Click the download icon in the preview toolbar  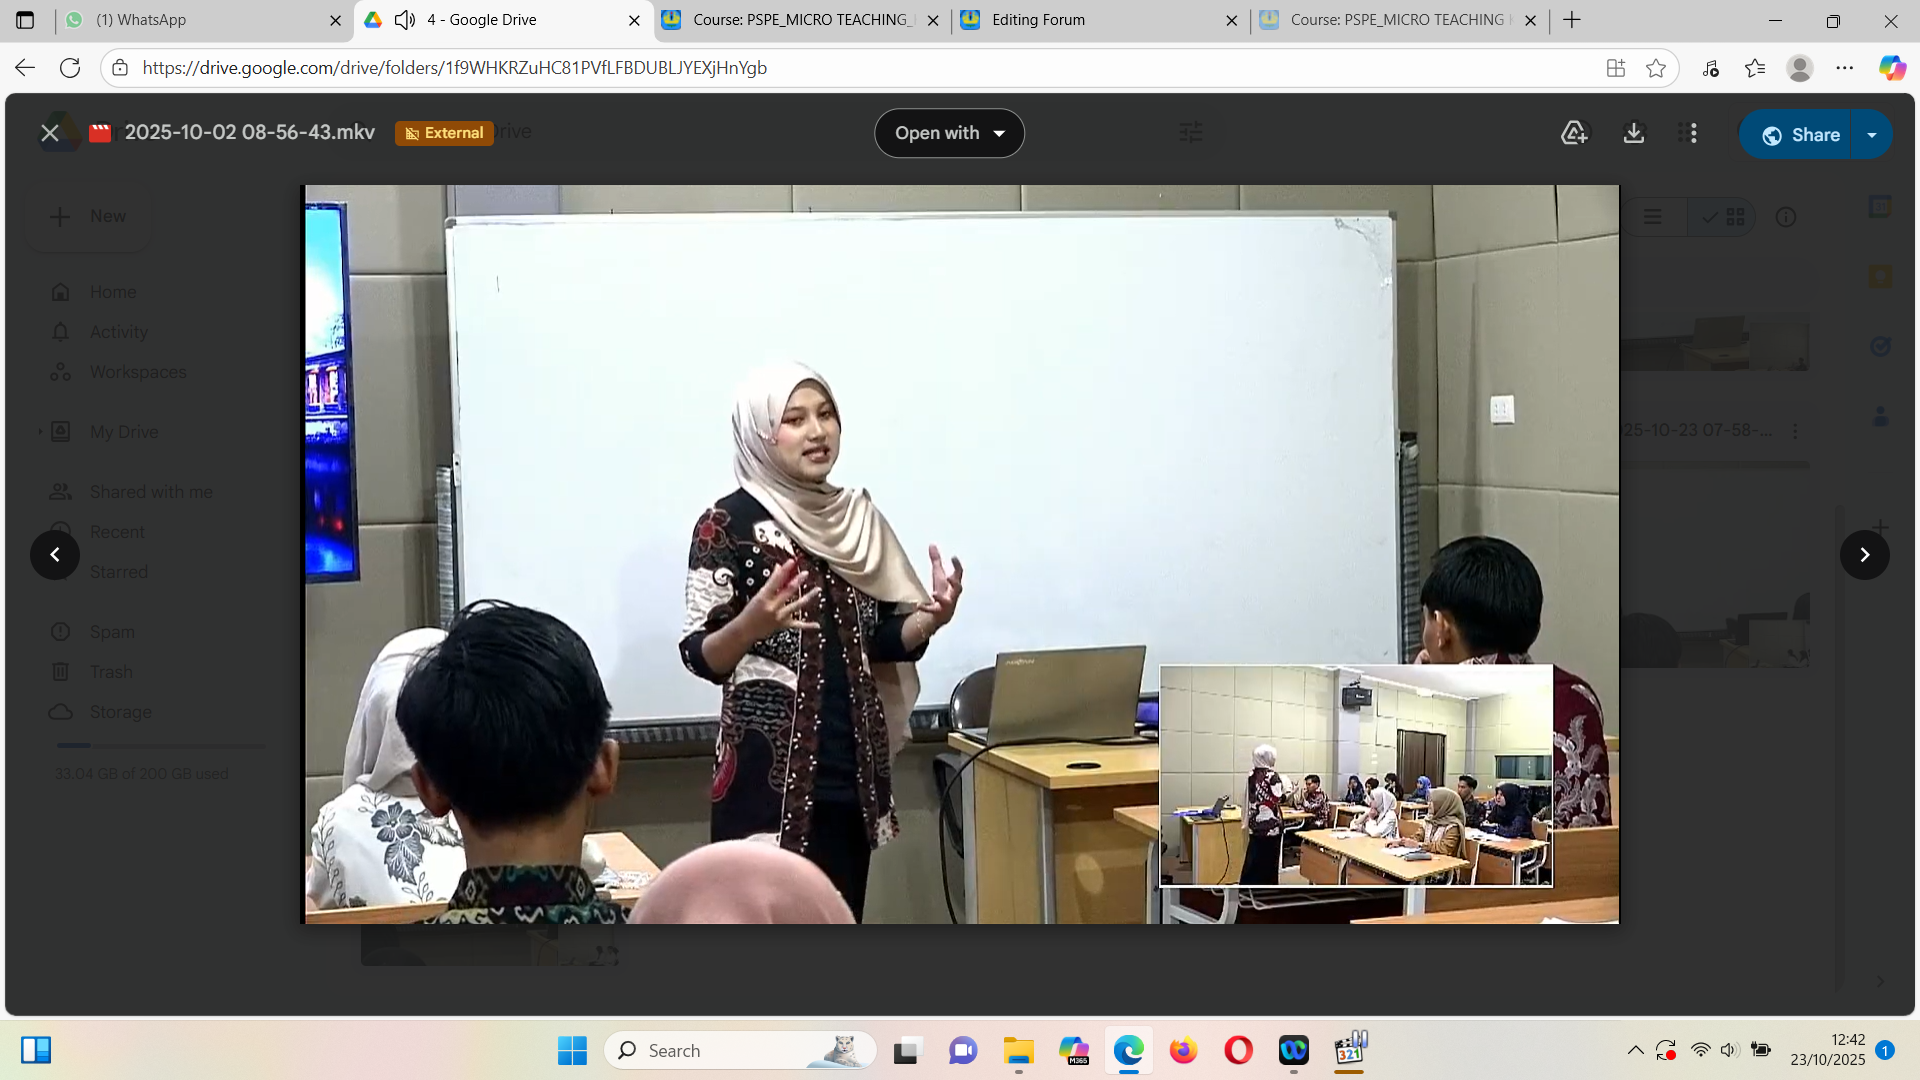(1634, 133)
